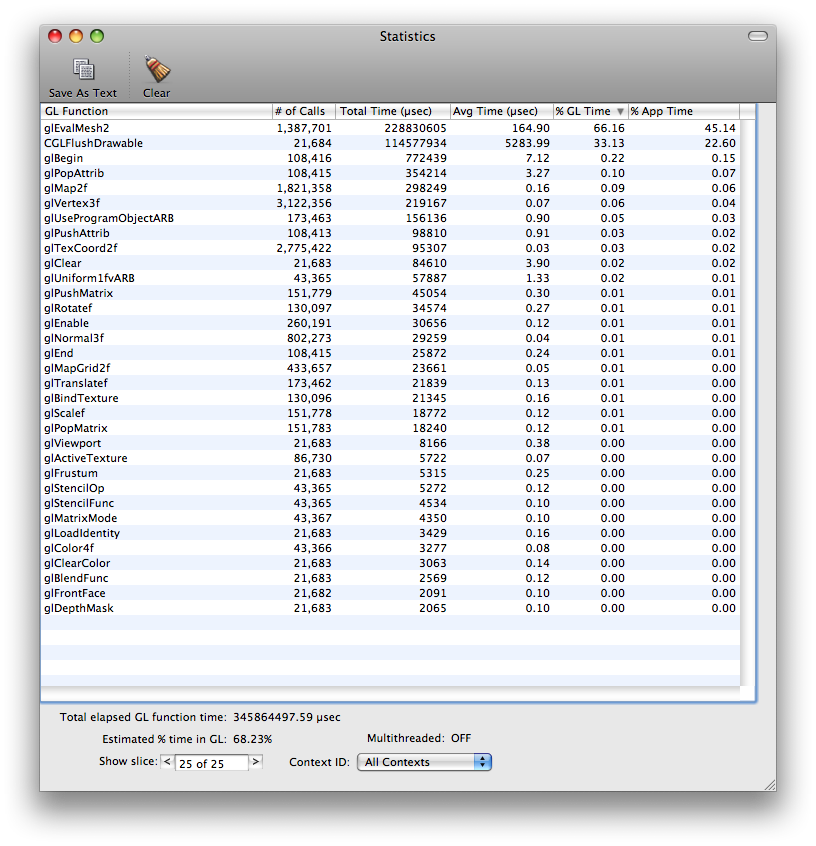The image size is (816, 846).
Task: Select the glClearColor row
Action: click(390, 563)
